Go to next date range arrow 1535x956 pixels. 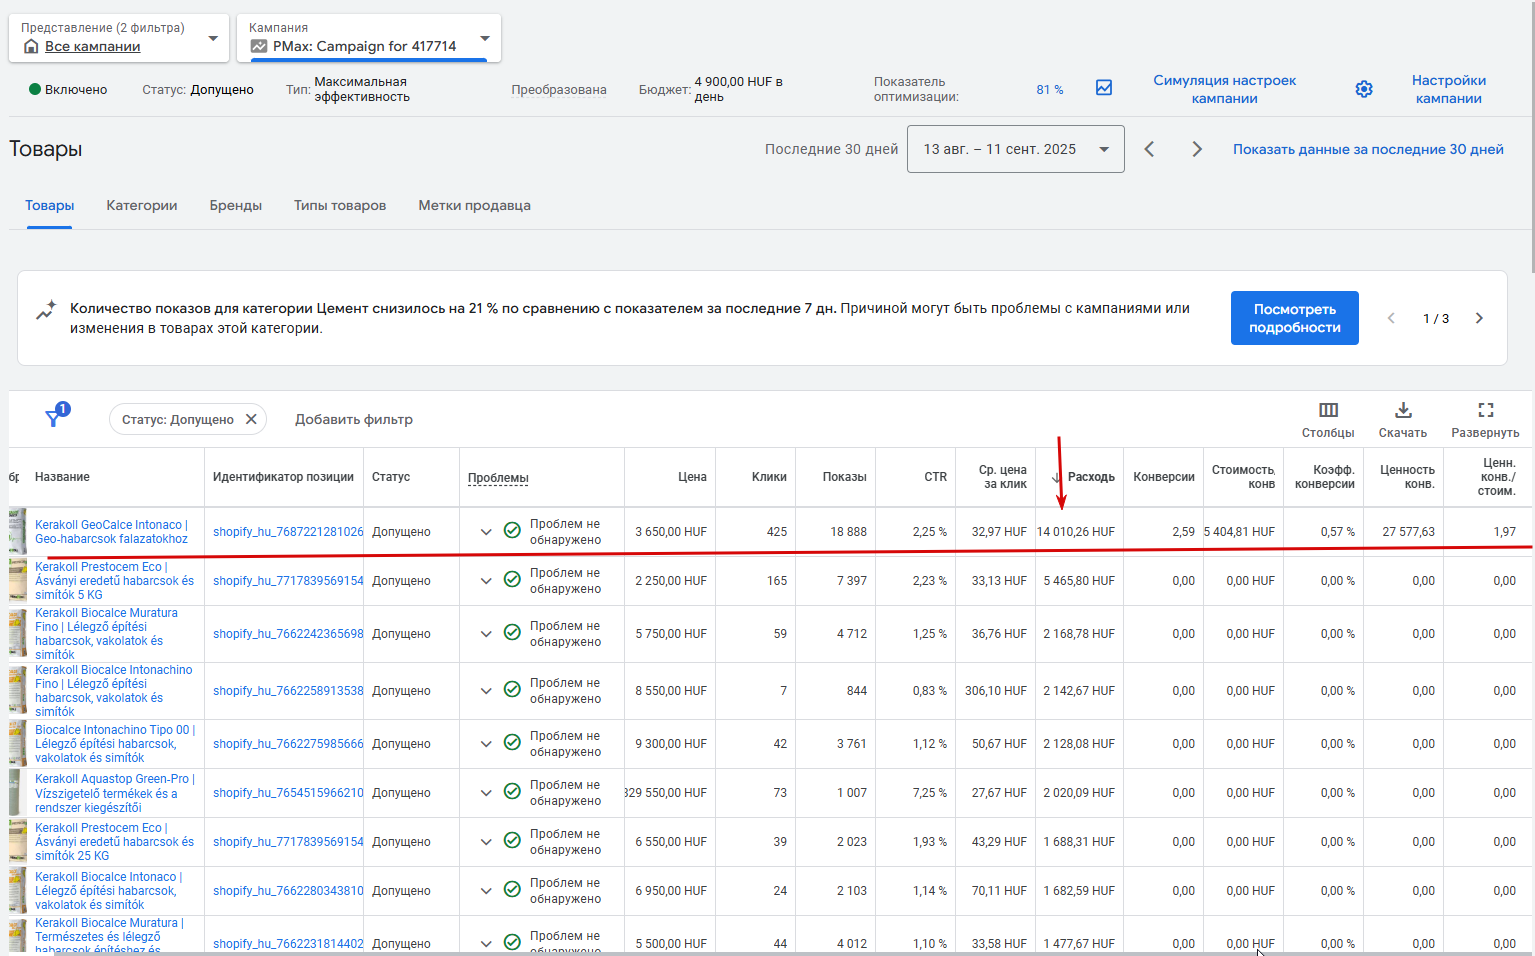[x=1197, y=149]
